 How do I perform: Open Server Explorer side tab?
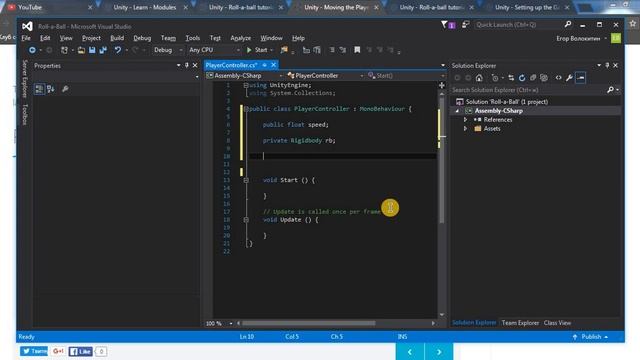(25, 79)
